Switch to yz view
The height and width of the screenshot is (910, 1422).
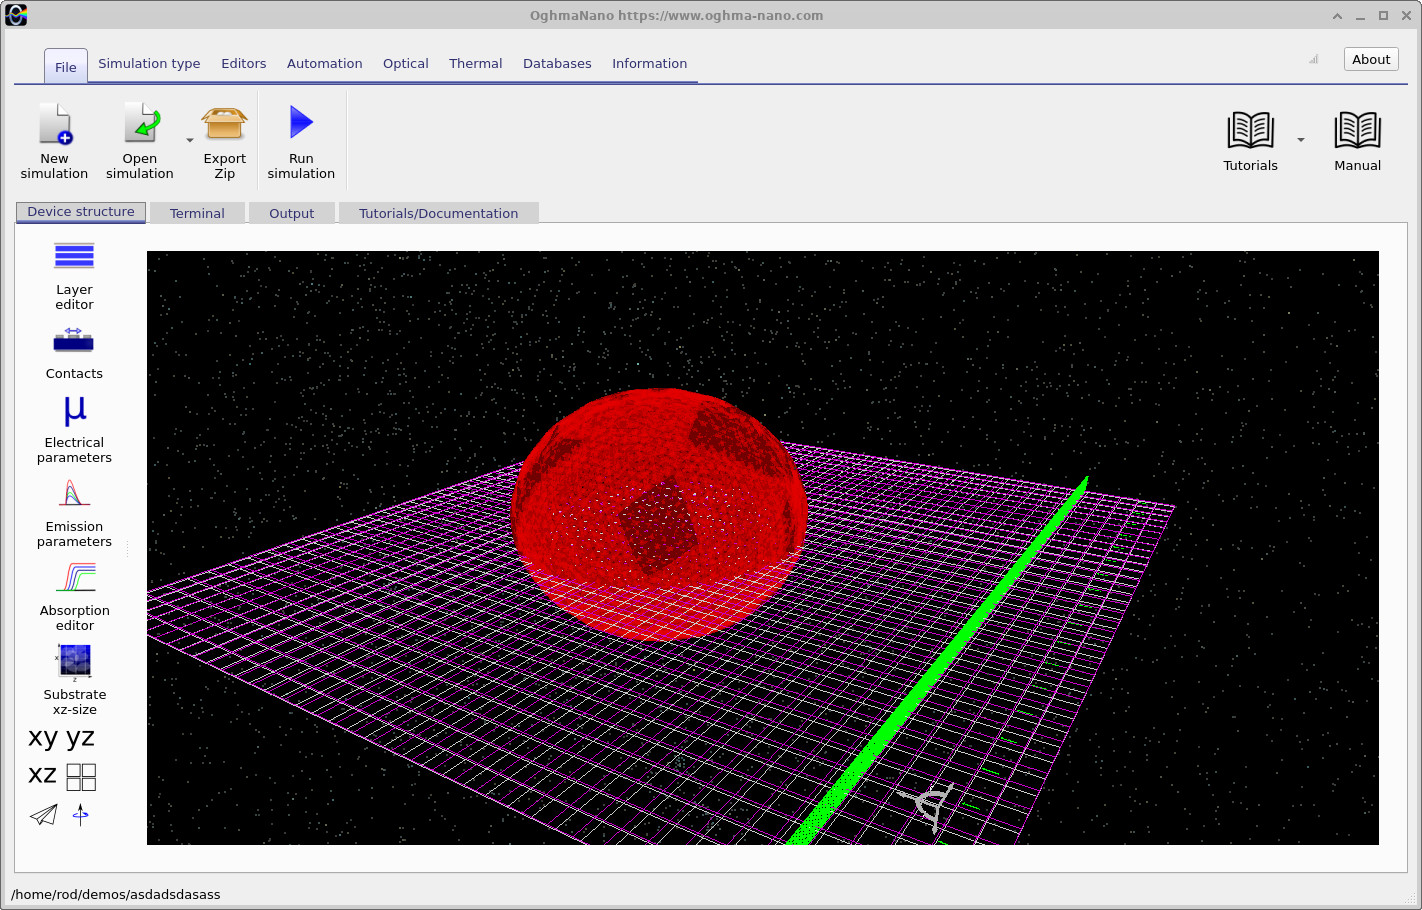pyautogui.click(x=81, y=738)
